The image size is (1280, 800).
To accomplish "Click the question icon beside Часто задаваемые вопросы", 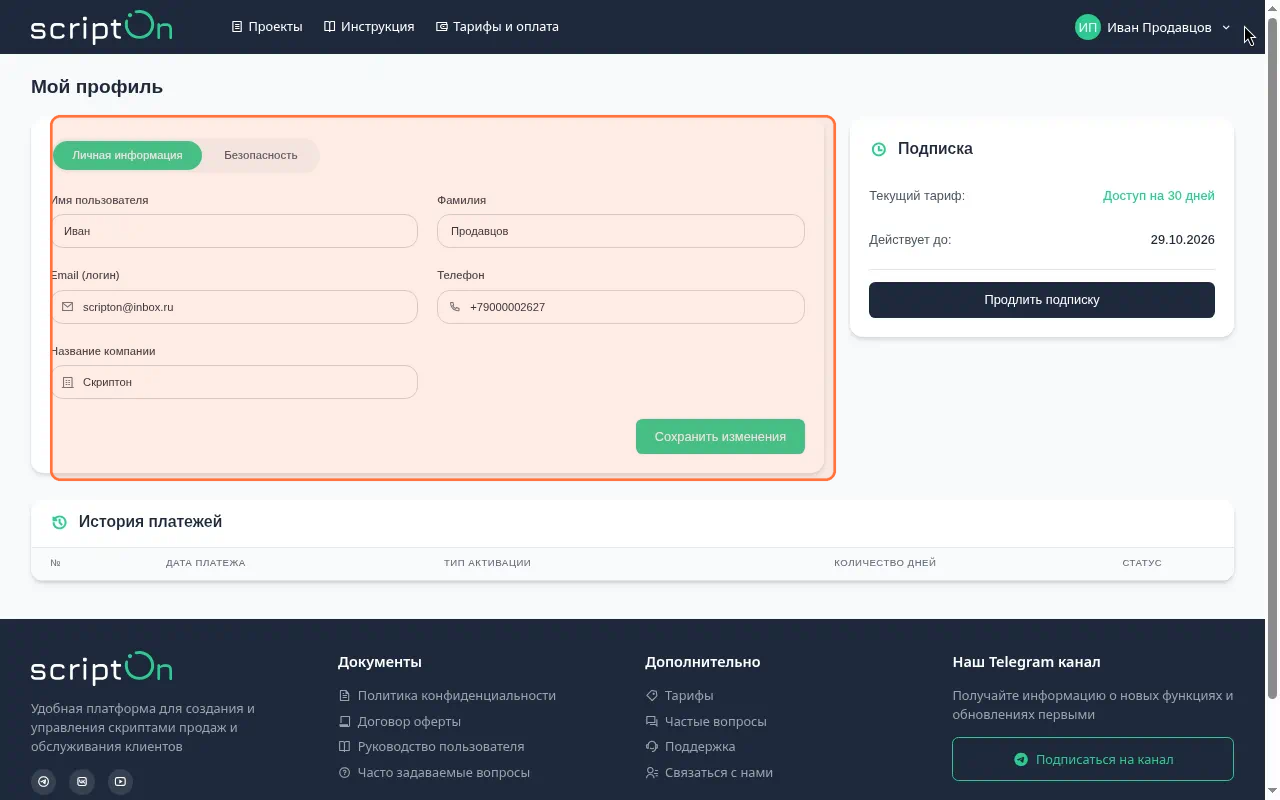I will pos(344,773).
